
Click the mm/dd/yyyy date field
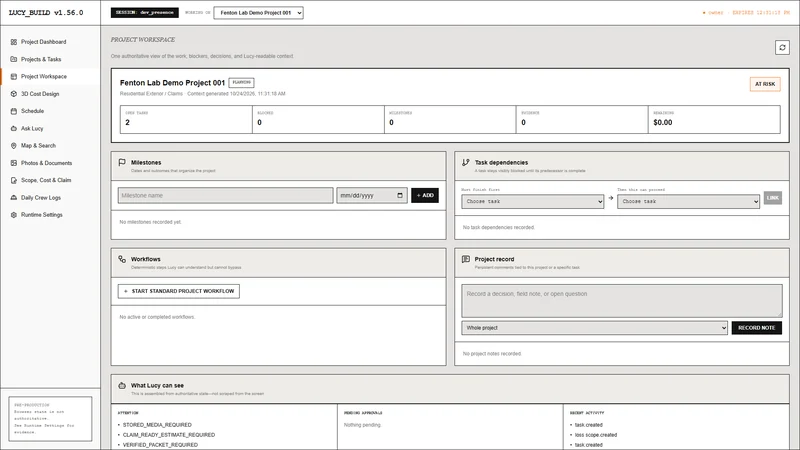(x=371, y=195)
